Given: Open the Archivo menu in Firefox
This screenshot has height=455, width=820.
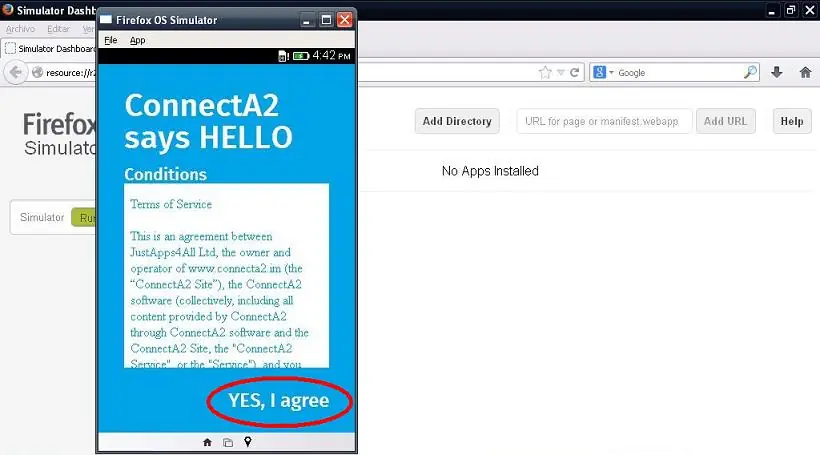Looking at the screenshot, I should tap(20, 29).
